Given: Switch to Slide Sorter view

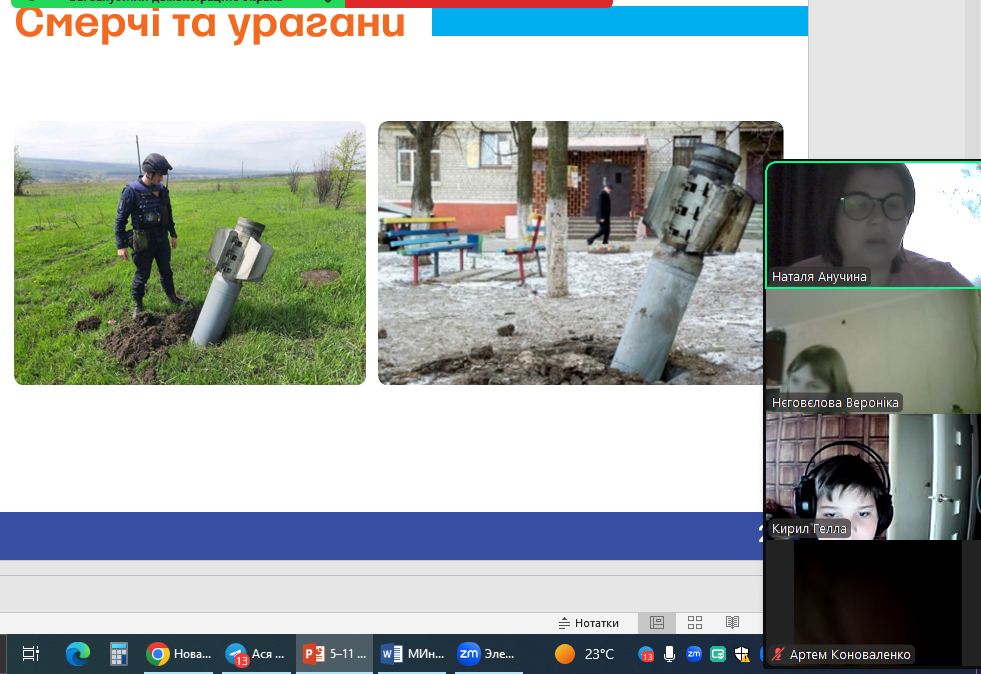Looking at the screenshot, I should coord(695,623).
